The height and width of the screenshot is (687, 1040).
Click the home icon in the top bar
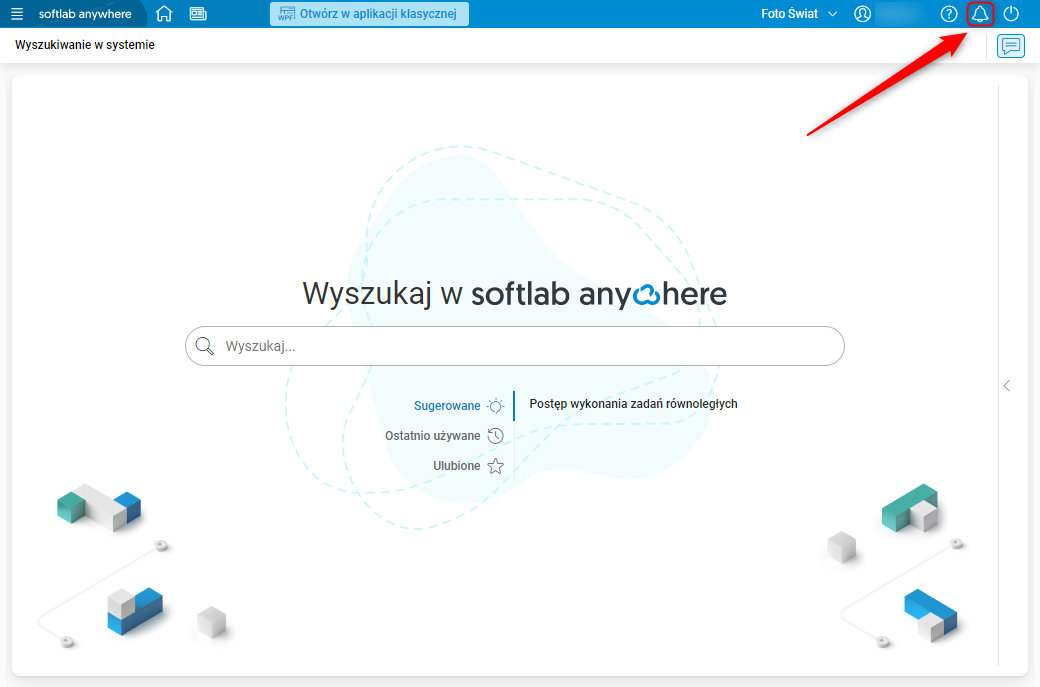tap(166, 14)
